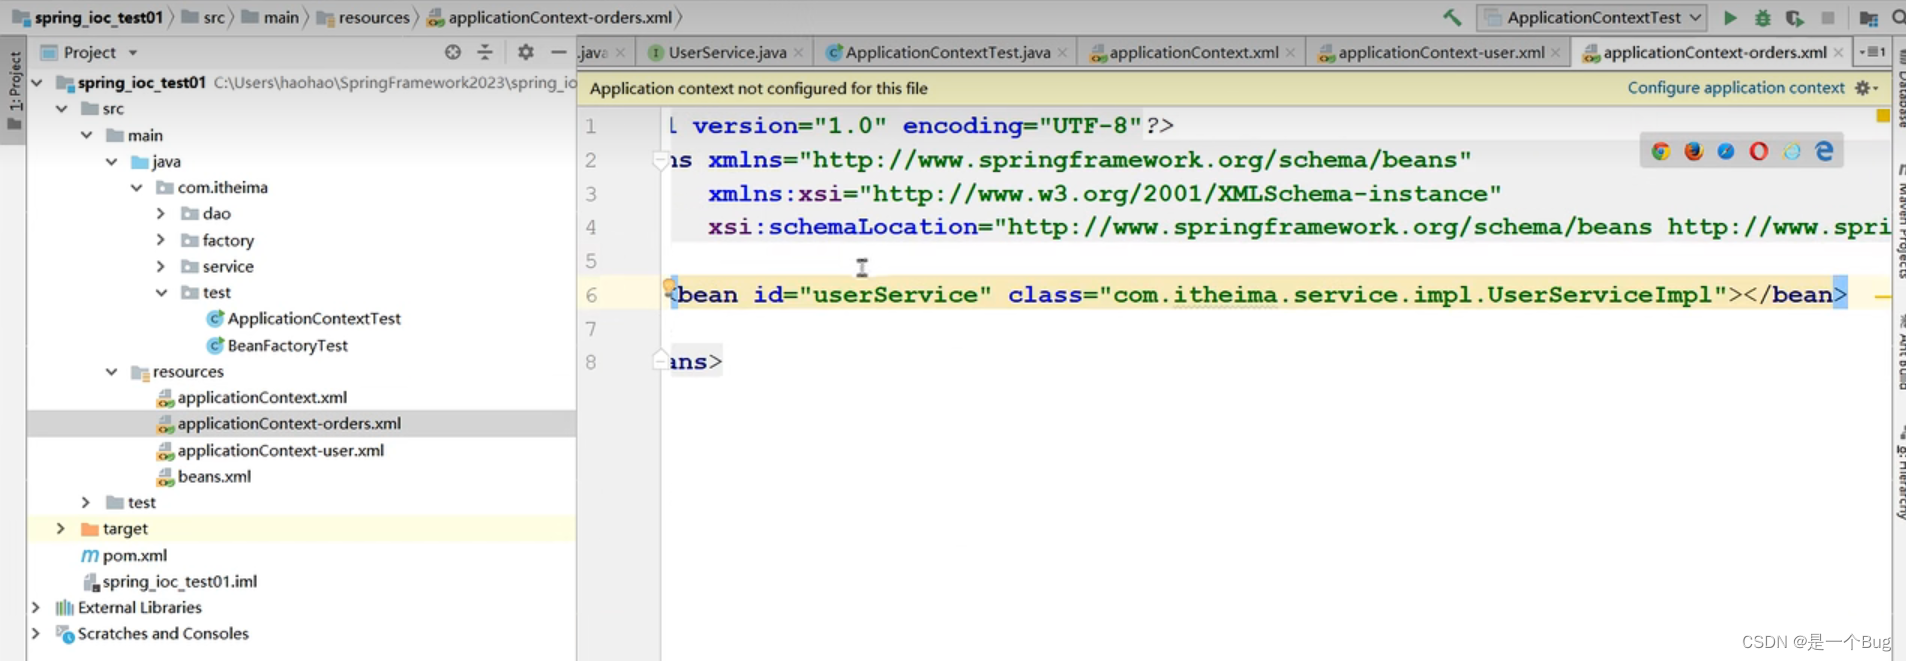Open the Database tool window
Image resolution: width=1906 pixels, height=661 pixels.
1899,88
